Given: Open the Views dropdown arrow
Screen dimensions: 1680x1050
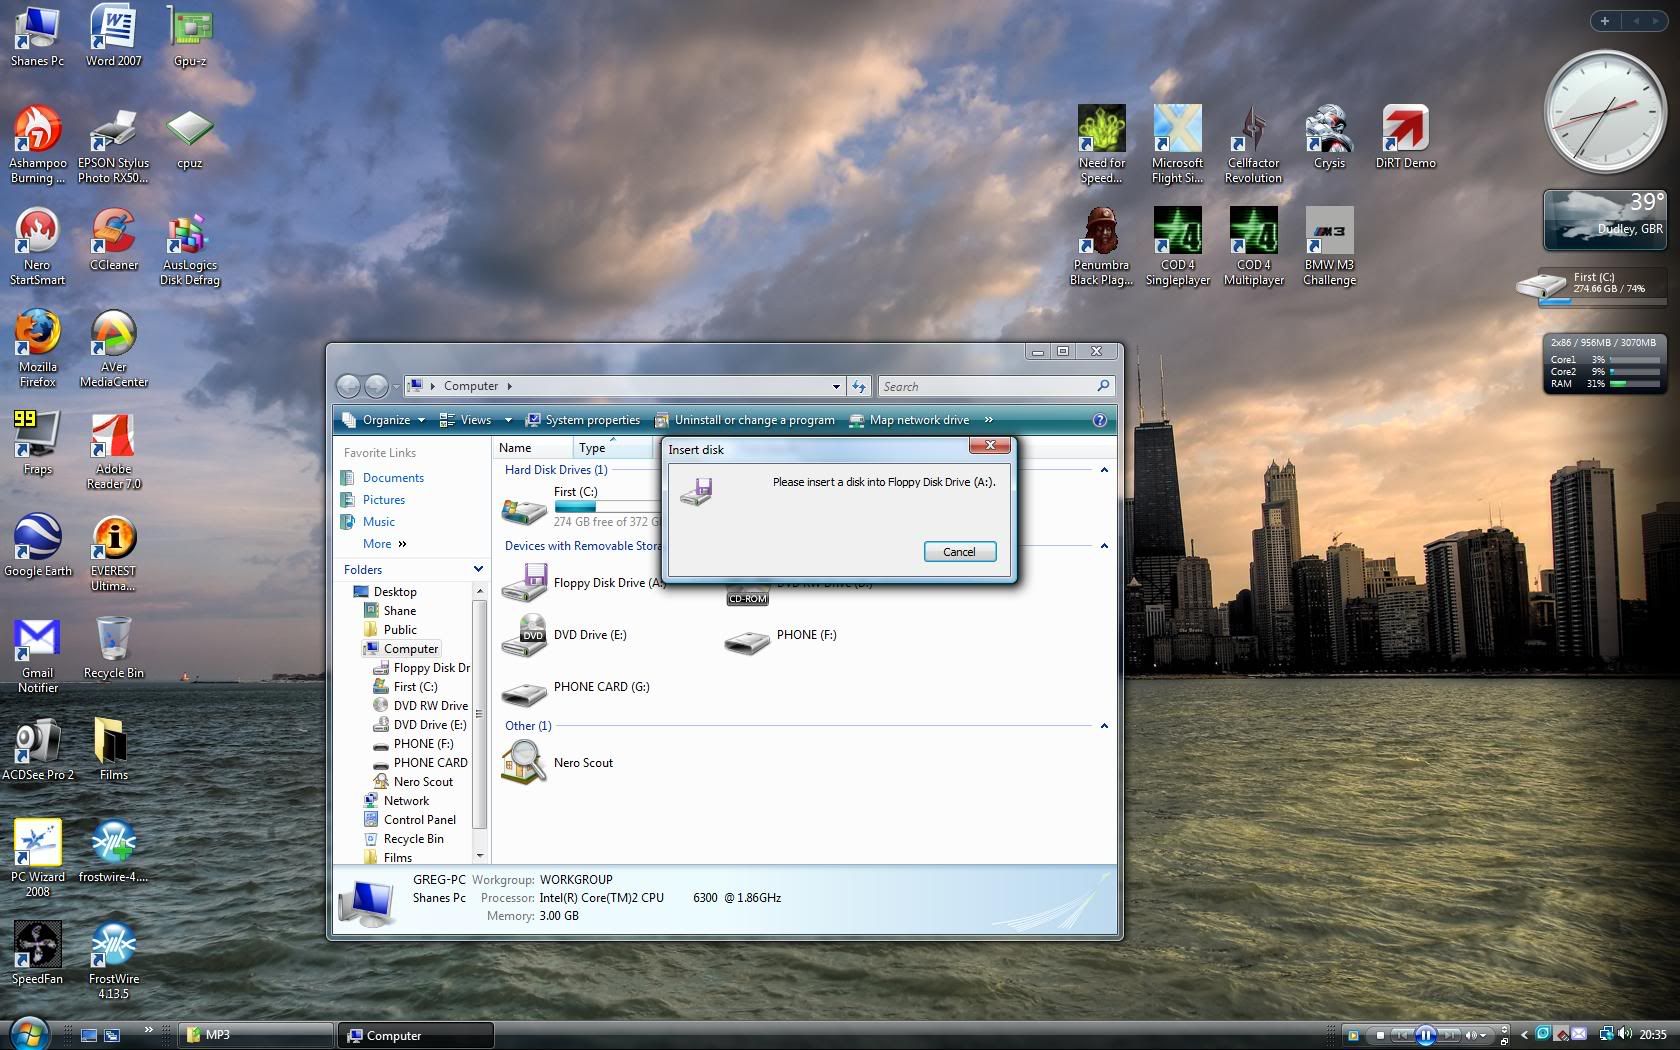Looking at the screenshot, I should pyautogui.click(x=508, y=420).
